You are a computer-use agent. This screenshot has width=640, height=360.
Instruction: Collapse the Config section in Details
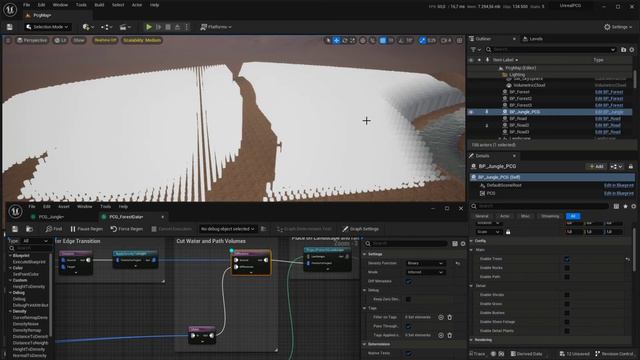[x=471, y=241]
